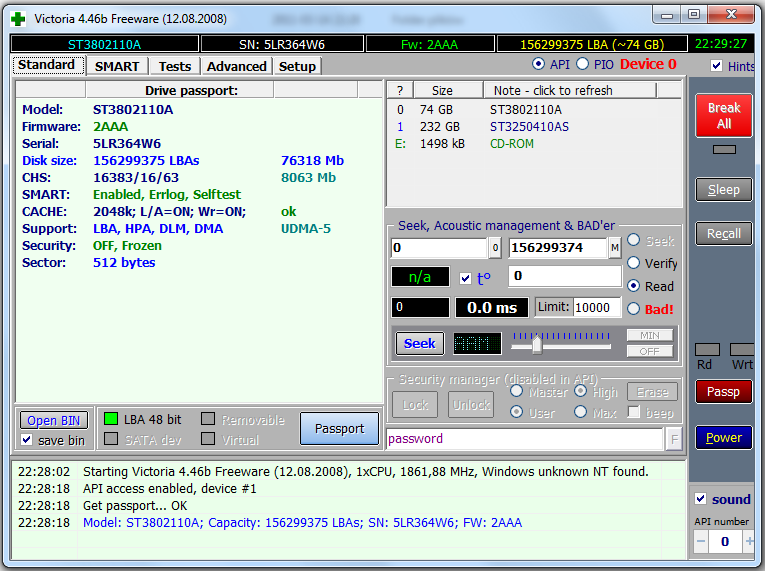Toggle the sound checkbox
The height and width of the screenshot is (573, 766).
pos(701,499)
